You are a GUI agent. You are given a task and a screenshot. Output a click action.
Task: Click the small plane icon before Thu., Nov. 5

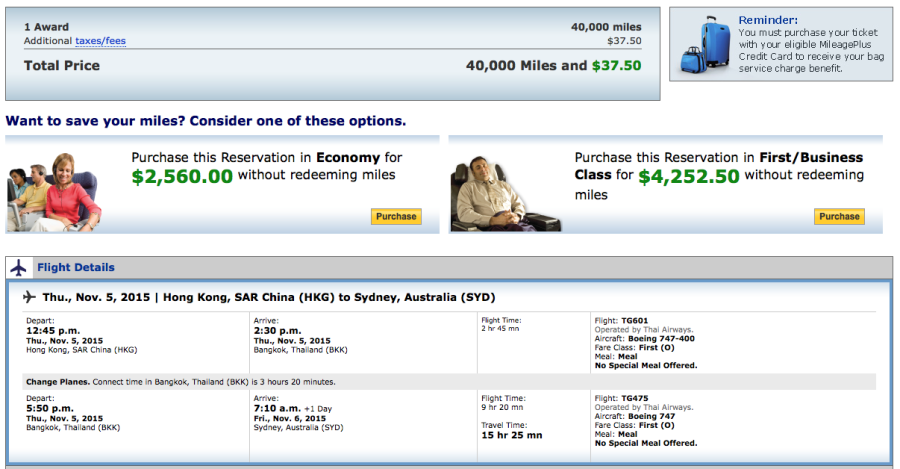(x=29, y=297)
